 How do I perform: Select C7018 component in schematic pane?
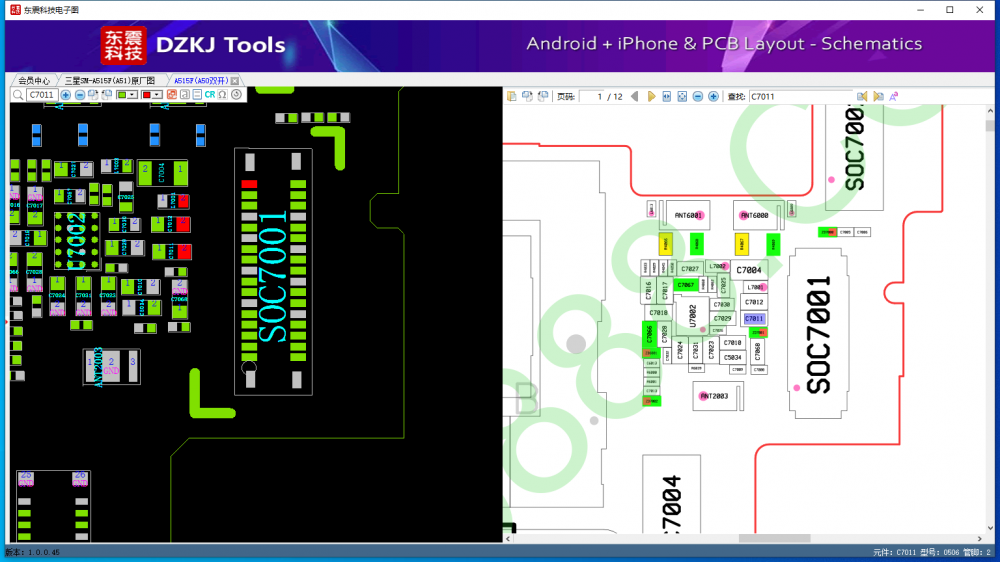click(658, 313)
